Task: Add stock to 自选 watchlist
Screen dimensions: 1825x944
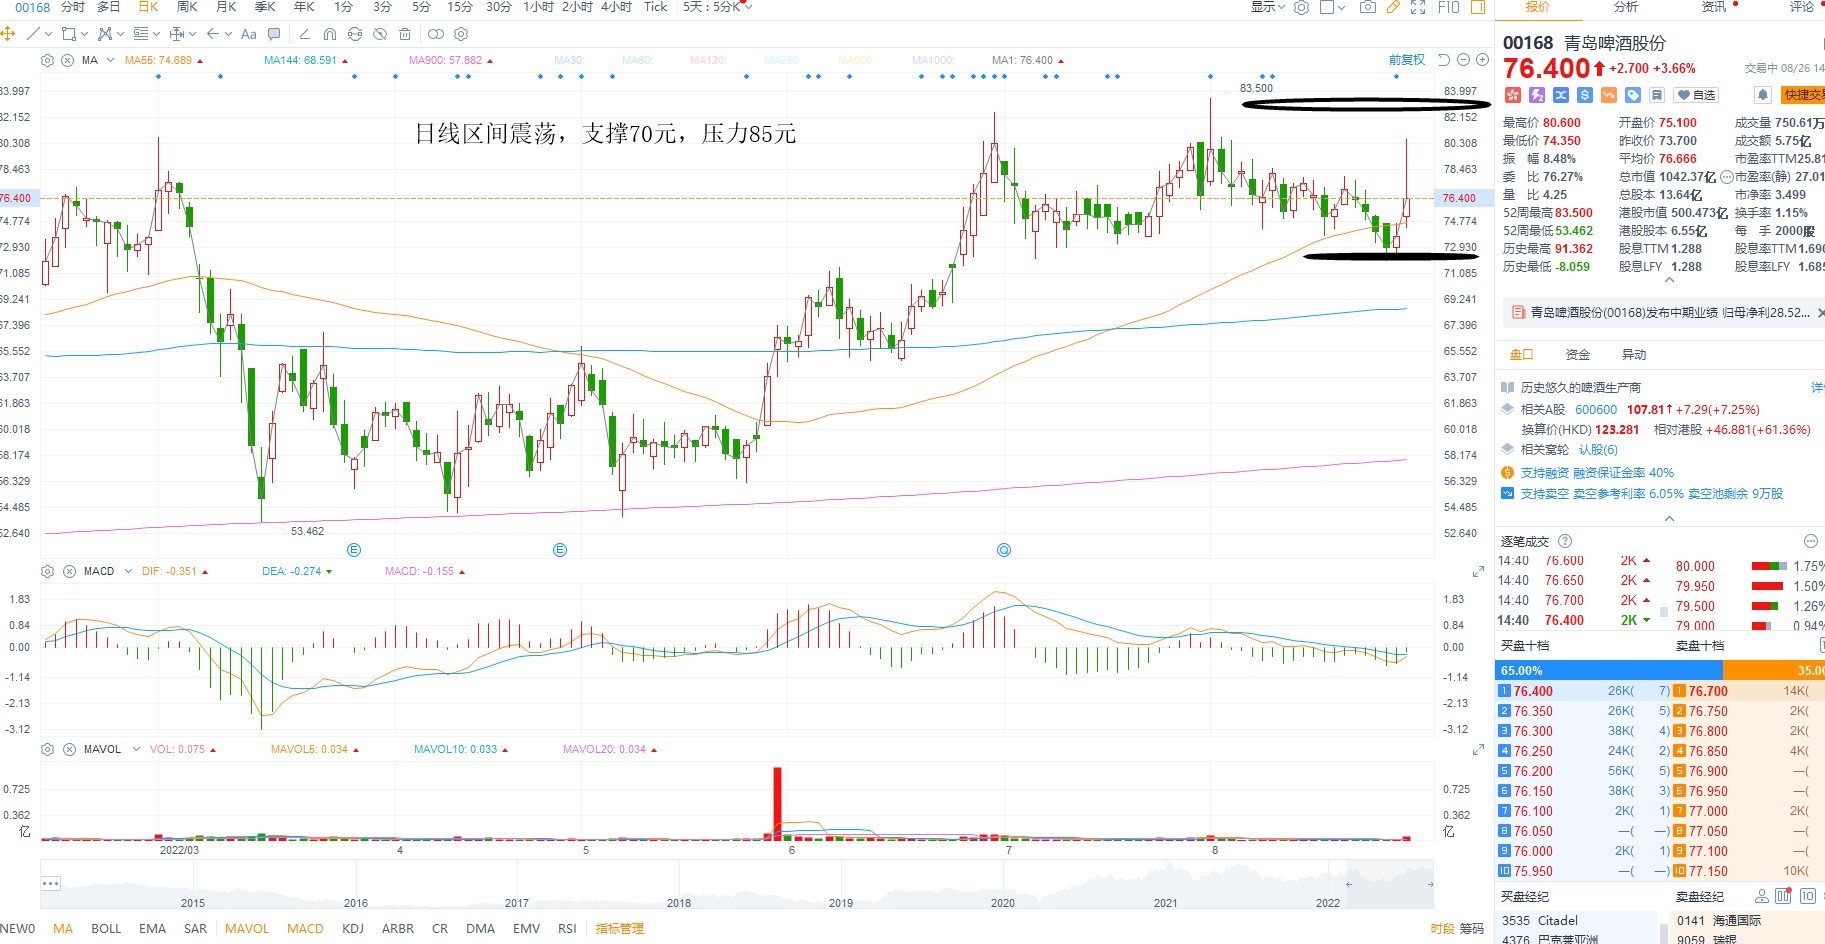Action: pos(1697,95)
